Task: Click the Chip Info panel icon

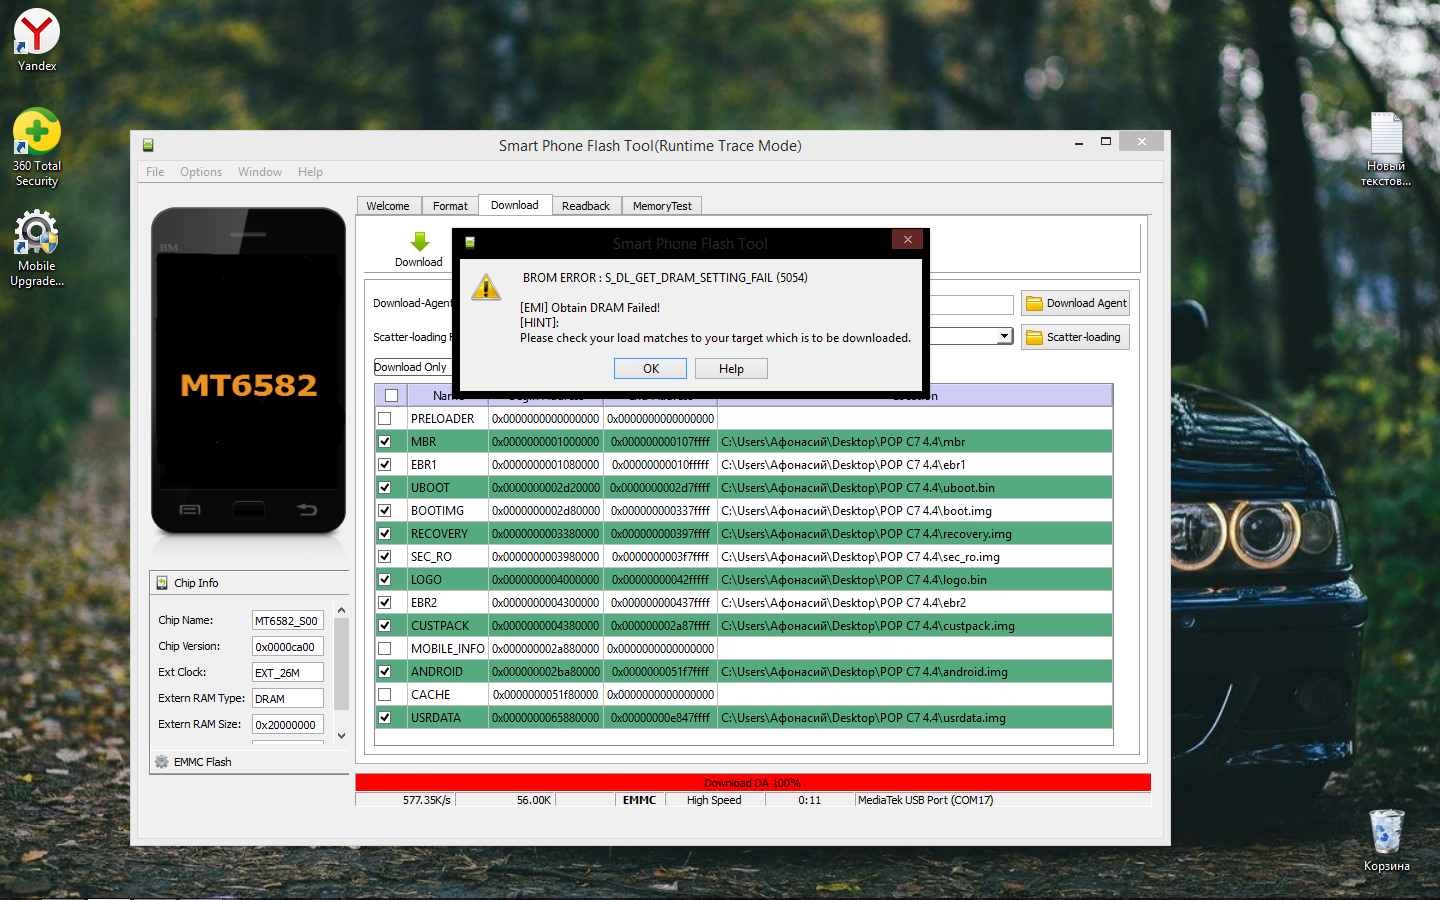Action: pos(162,583)
